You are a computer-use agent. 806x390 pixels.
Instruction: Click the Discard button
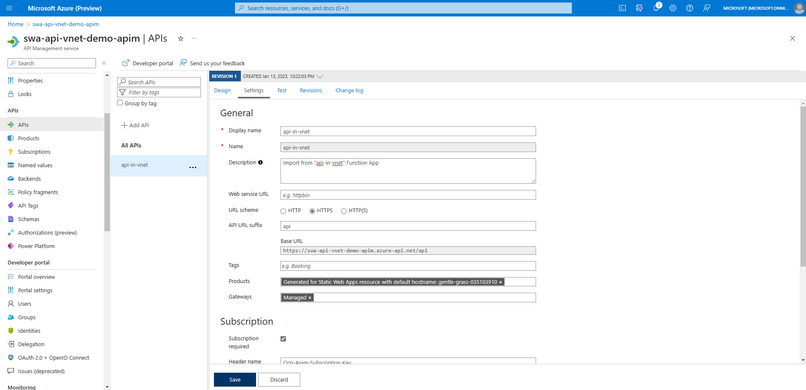point(279,380)
